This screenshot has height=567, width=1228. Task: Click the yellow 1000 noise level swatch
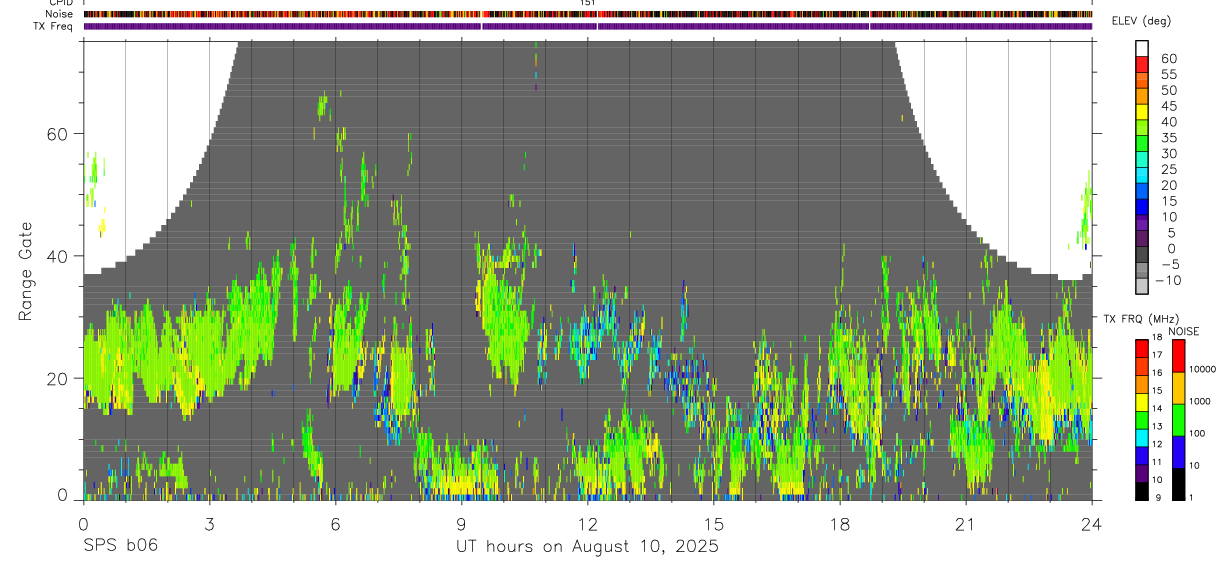(1177, 387)
